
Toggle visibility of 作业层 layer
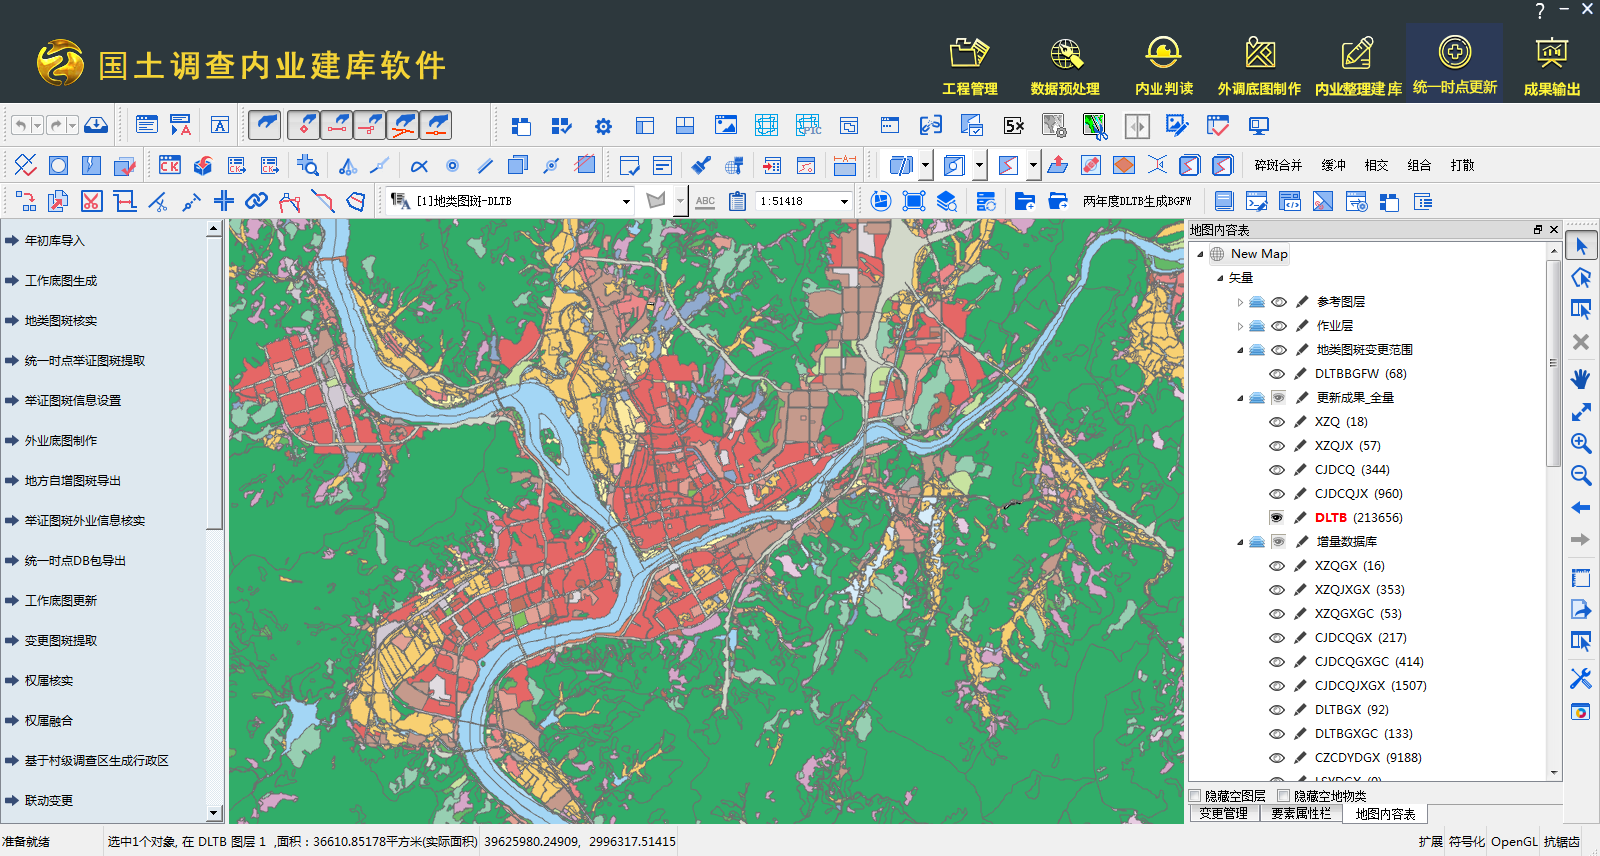[x=1279, y=325]
